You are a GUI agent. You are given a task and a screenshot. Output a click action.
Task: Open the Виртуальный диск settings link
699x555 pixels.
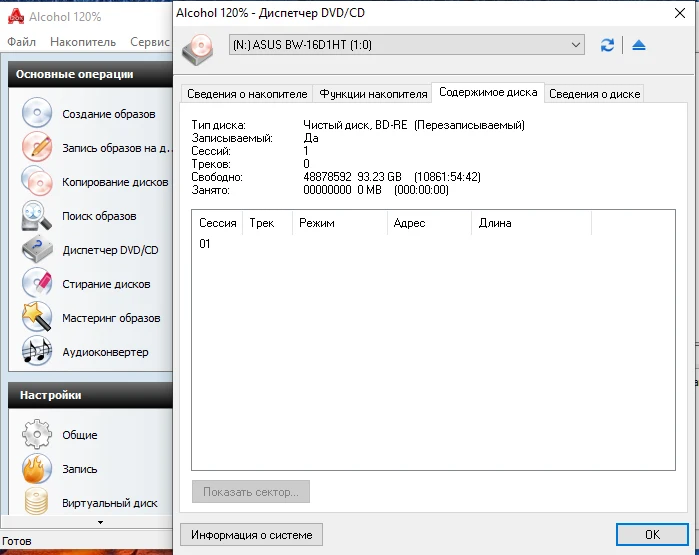(110, 503)
